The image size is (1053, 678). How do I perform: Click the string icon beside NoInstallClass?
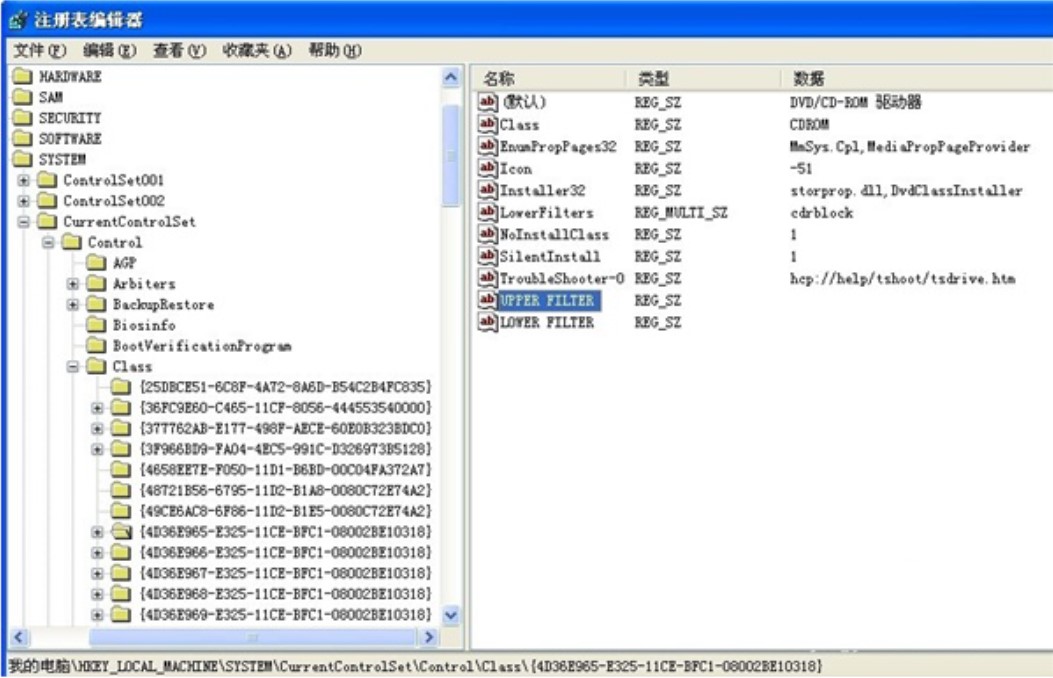[488, 234]
